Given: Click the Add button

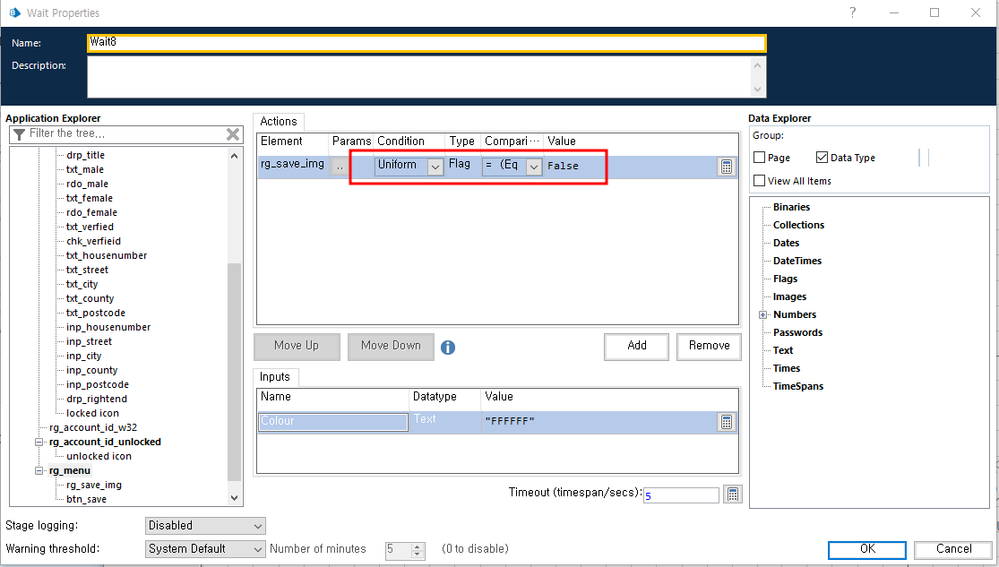Looking at the screenshot, I should click(x=636, y=346).
